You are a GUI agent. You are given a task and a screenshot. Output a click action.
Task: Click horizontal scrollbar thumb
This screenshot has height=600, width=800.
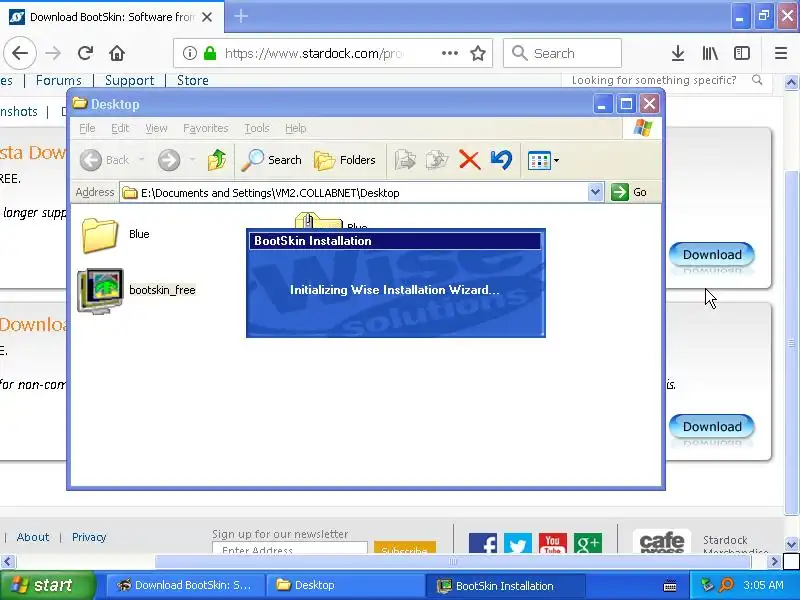point(453,561)
